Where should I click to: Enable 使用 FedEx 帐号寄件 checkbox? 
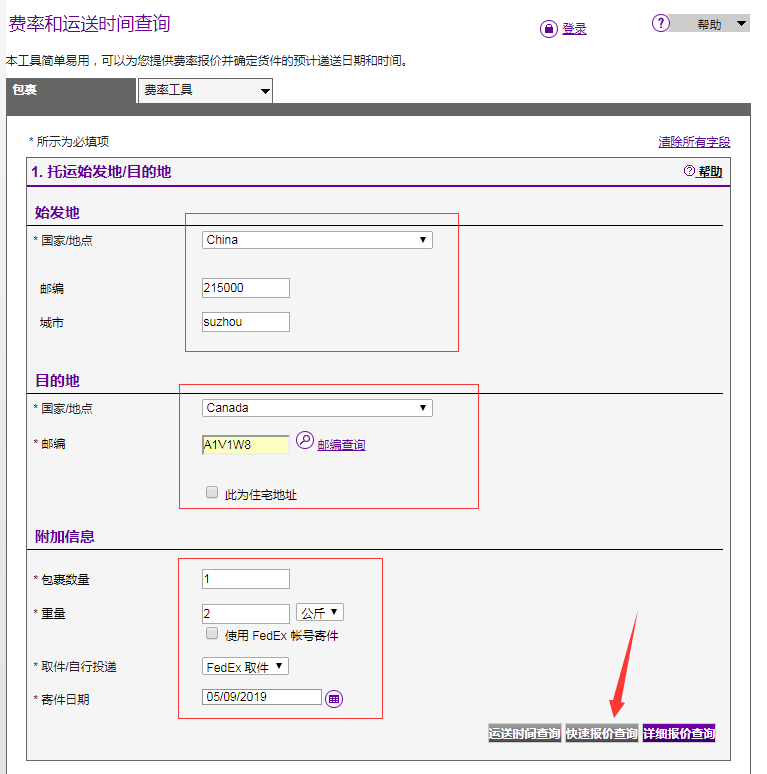coord(212,633)
